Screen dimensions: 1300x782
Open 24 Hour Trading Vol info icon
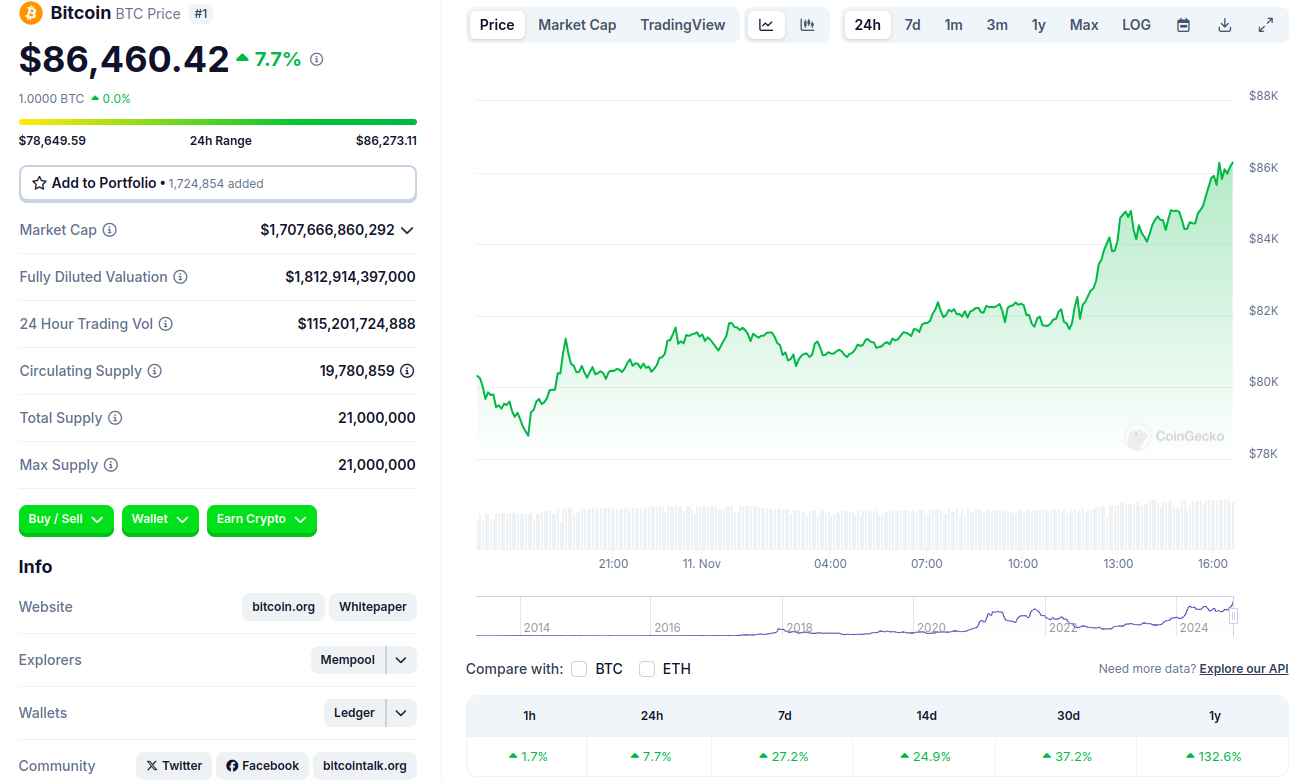pyautogui.click(x=166, y=324)
